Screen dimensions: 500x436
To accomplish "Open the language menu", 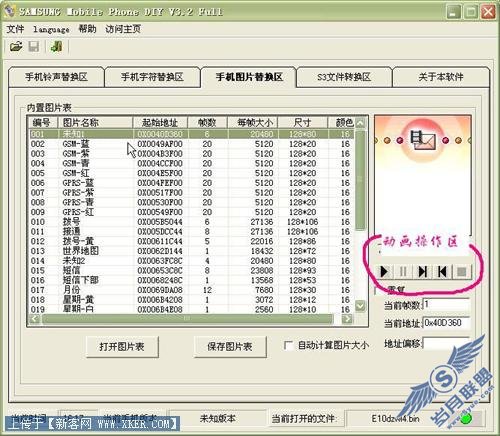I will tap(51, 29).
